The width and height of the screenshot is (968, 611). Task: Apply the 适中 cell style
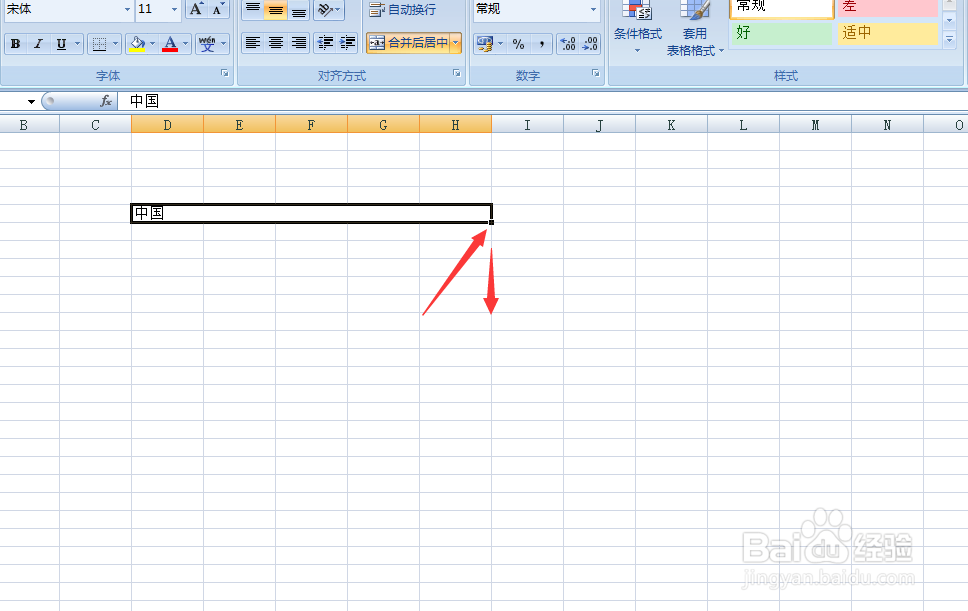(x=888, y=33)
